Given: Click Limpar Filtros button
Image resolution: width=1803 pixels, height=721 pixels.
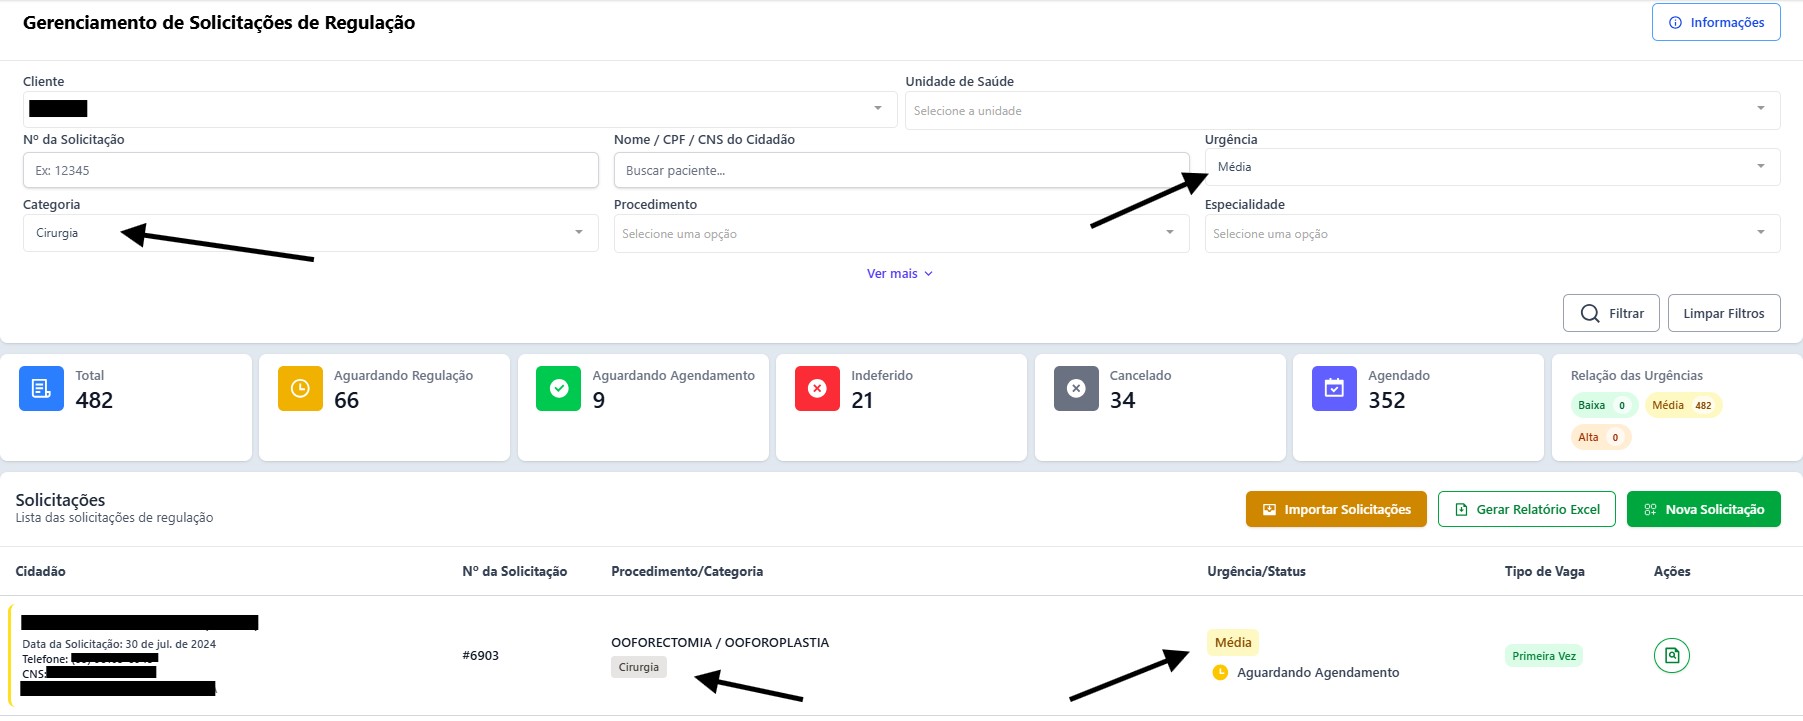Looking at the screenshot, I should (1723, 313).
